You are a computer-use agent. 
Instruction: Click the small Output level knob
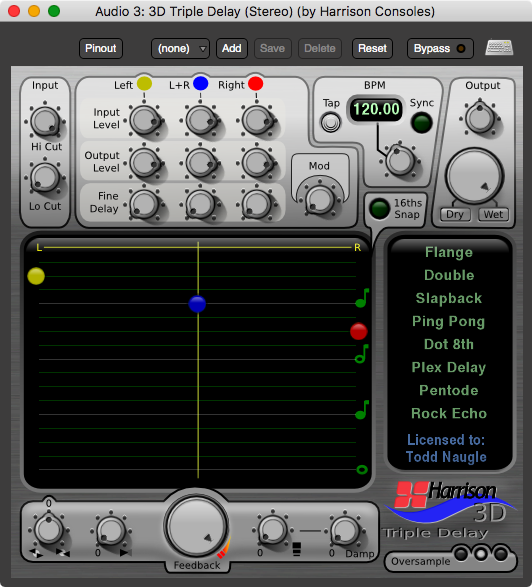point(480,118)
